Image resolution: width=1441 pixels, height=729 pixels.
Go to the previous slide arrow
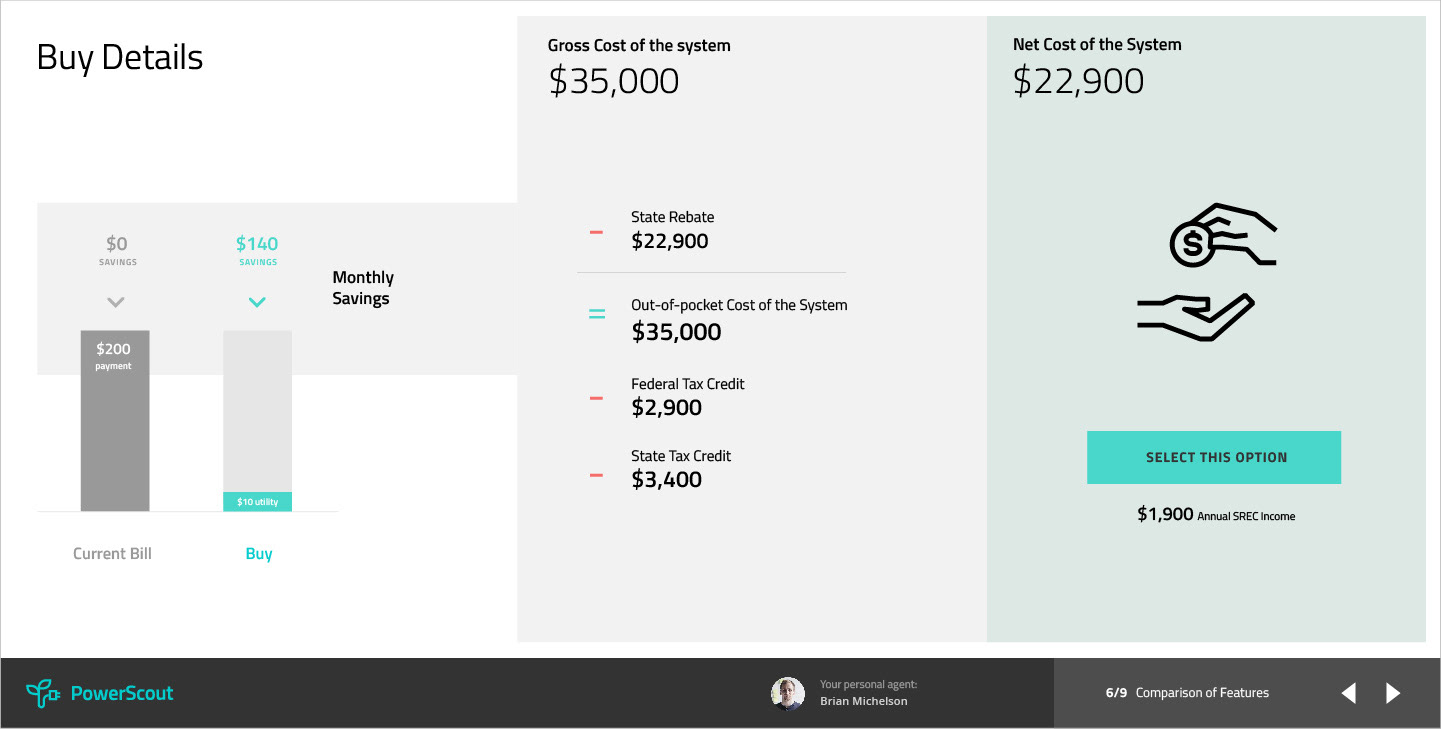pos(1349,693)
